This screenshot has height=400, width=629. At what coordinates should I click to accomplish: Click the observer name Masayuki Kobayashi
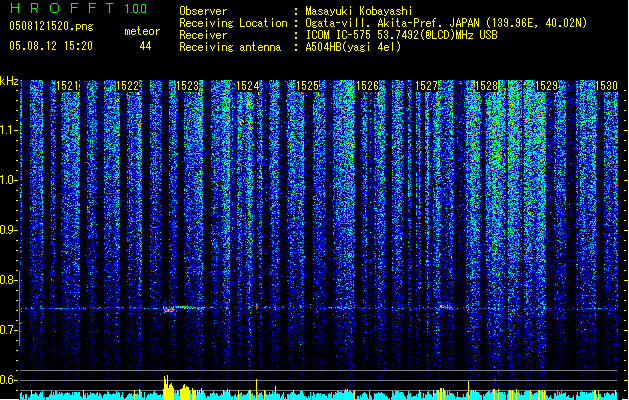point(359,11)
